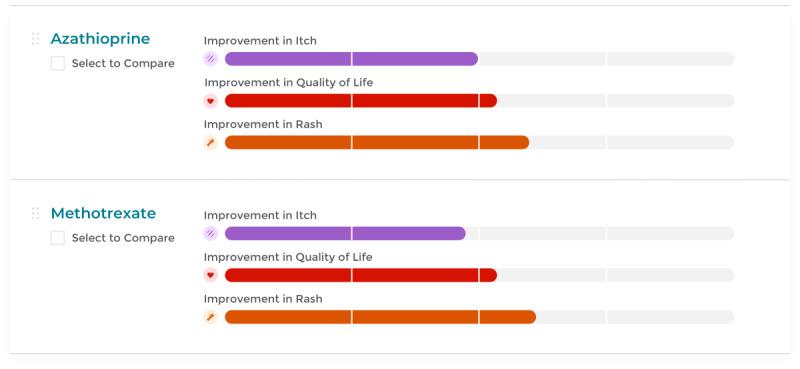Check Select to Compare for Azathioprine
Image resolution: width=800 pixels, height=369 pixels.
pyautogui.click(x=58, y=63)
